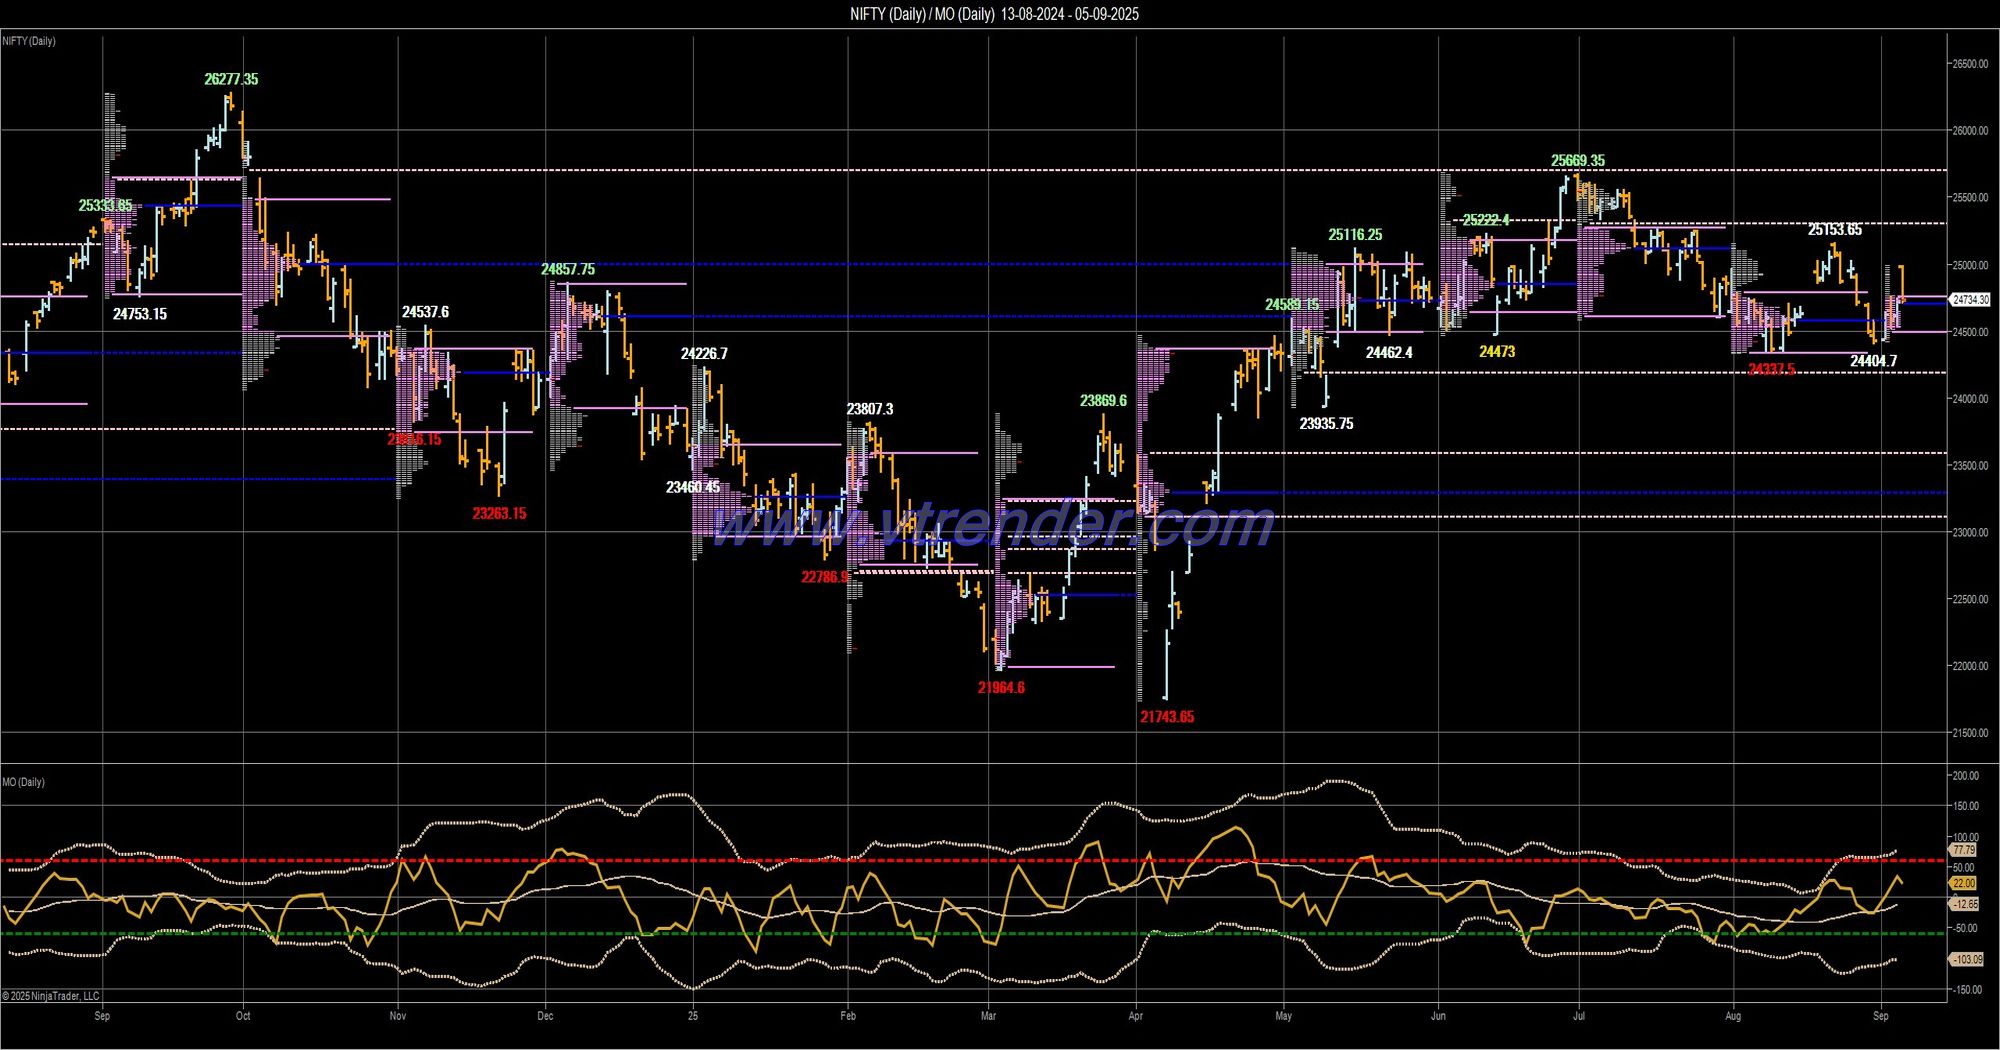Image resolution: width=2000 pixels, height=1050 pixels.
Task: Click the 25669.35 high price label
Action: [x=1577, y=161]
